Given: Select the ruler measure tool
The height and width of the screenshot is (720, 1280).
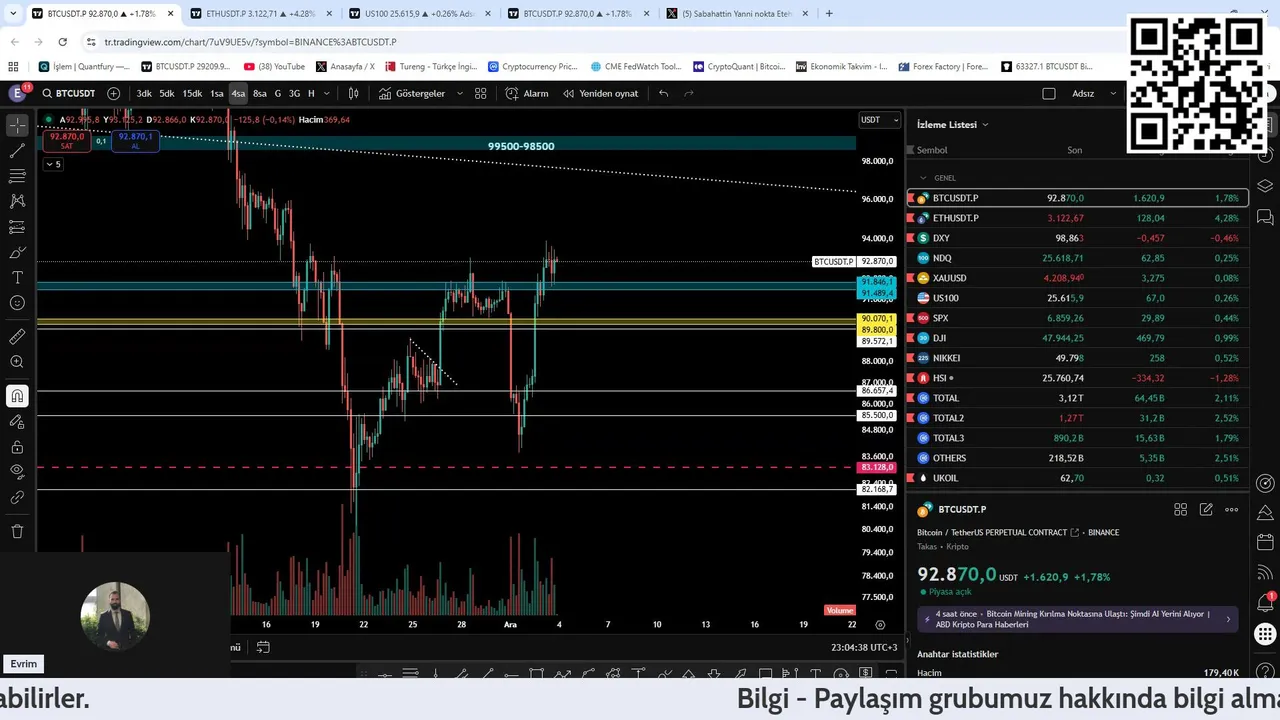Looking at the screenshot, I should (17, 337).
